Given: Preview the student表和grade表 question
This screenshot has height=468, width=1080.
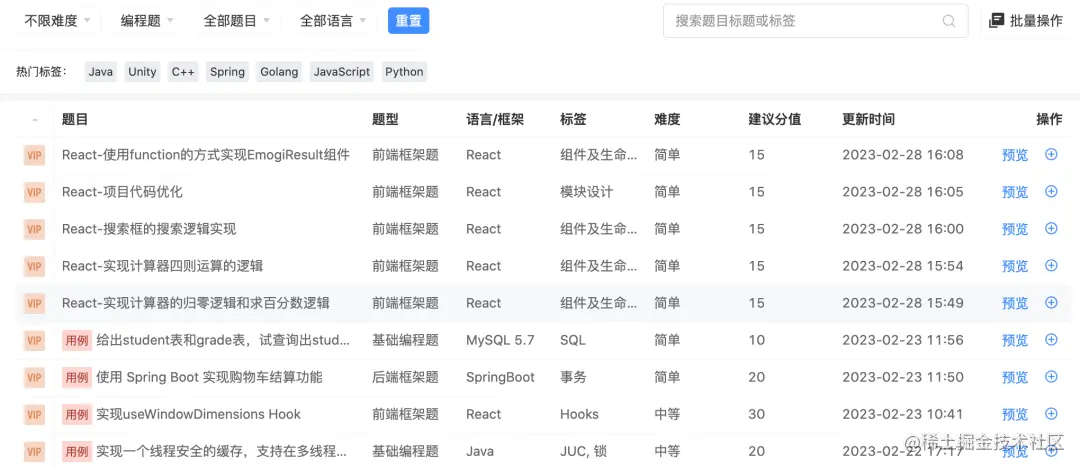Looking at the screenshot, I should pos(1015,340).
